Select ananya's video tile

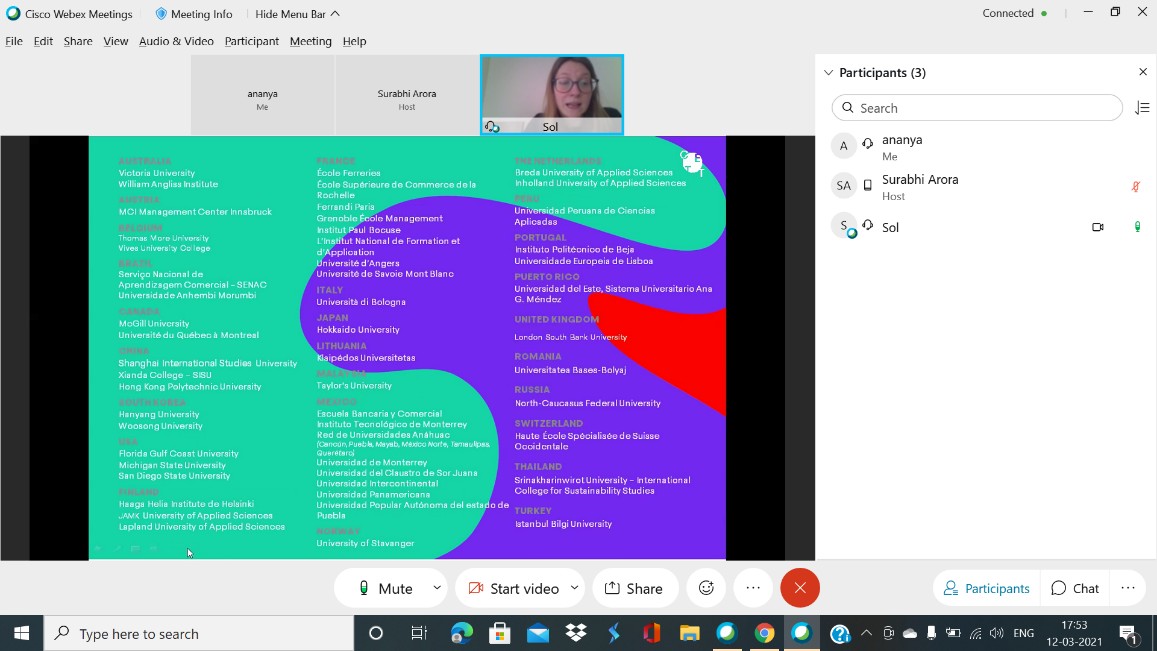263,94
